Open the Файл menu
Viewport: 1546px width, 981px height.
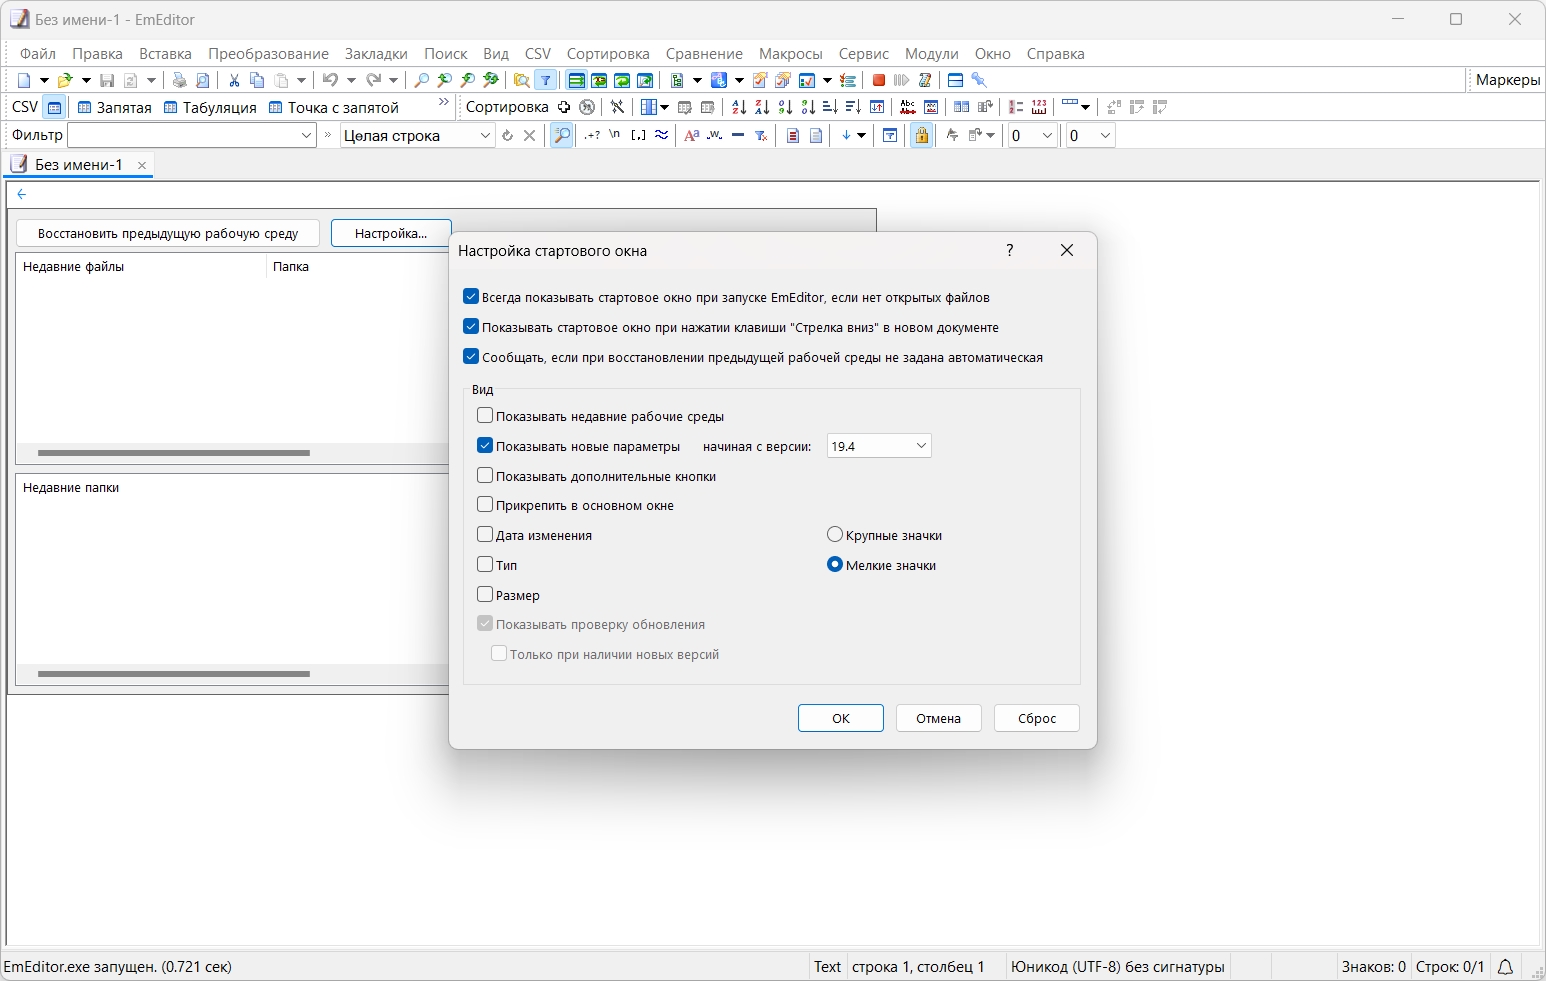[38, 54]
